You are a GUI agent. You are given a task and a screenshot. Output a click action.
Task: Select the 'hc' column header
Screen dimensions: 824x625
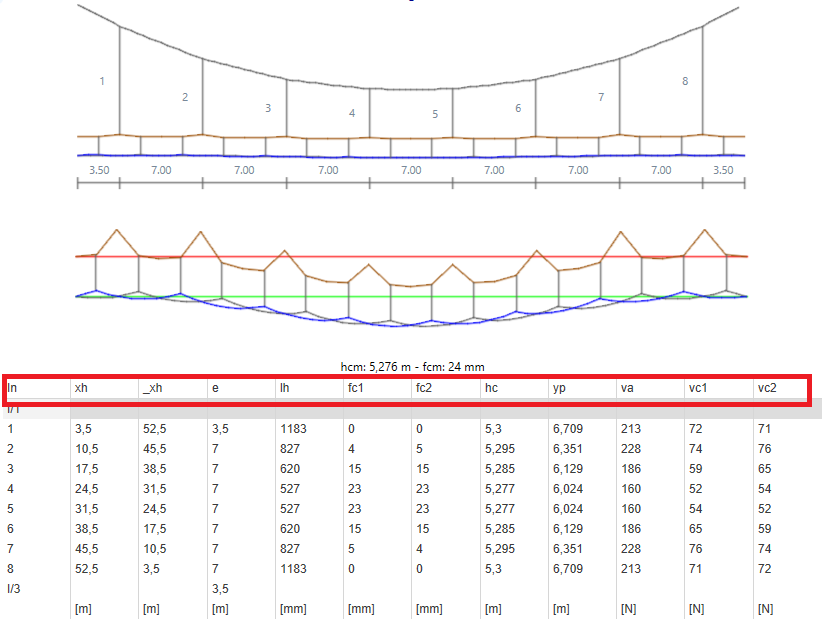[x=491, y=388]
